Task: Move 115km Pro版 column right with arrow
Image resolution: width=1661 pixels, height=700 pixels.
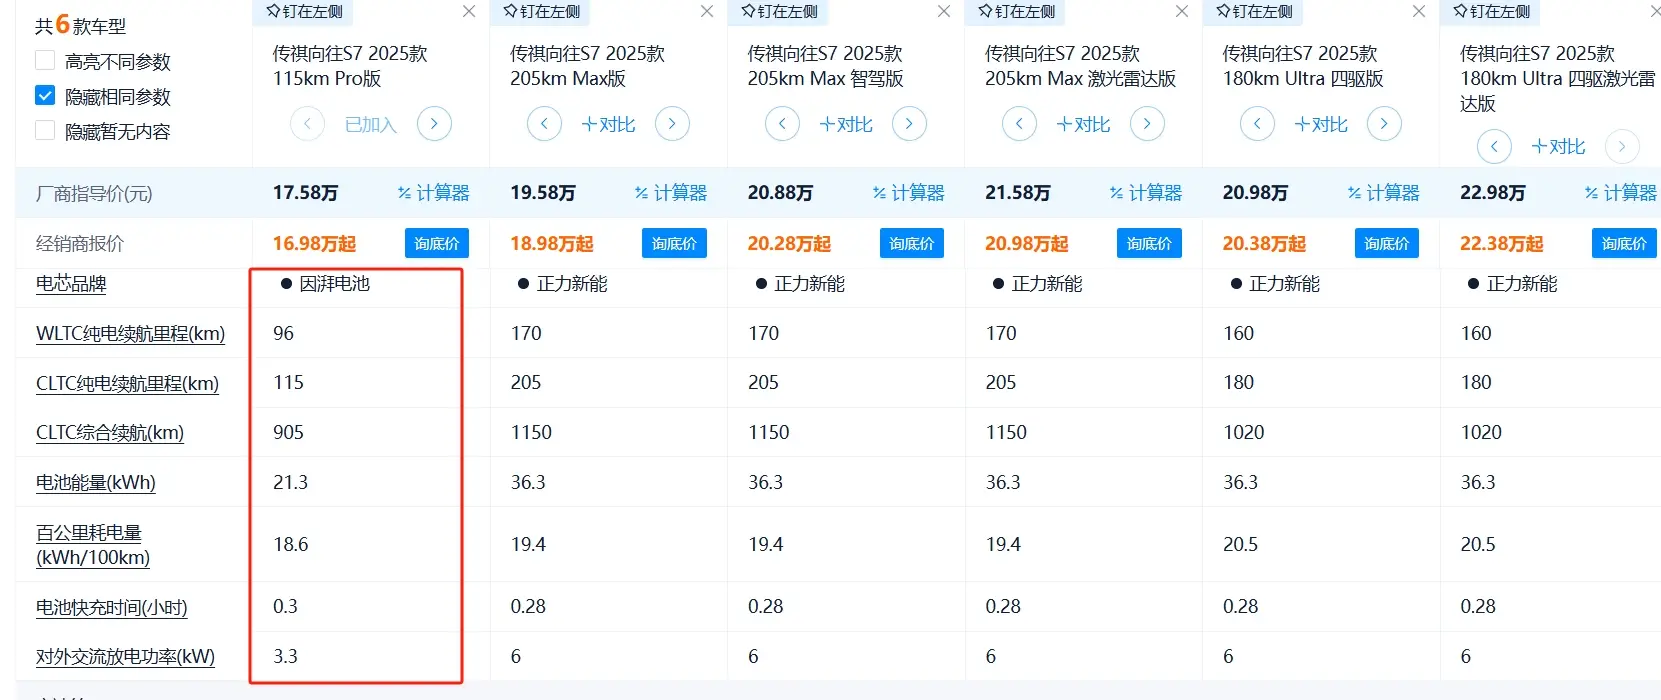Action: click(x=434, y=124)
